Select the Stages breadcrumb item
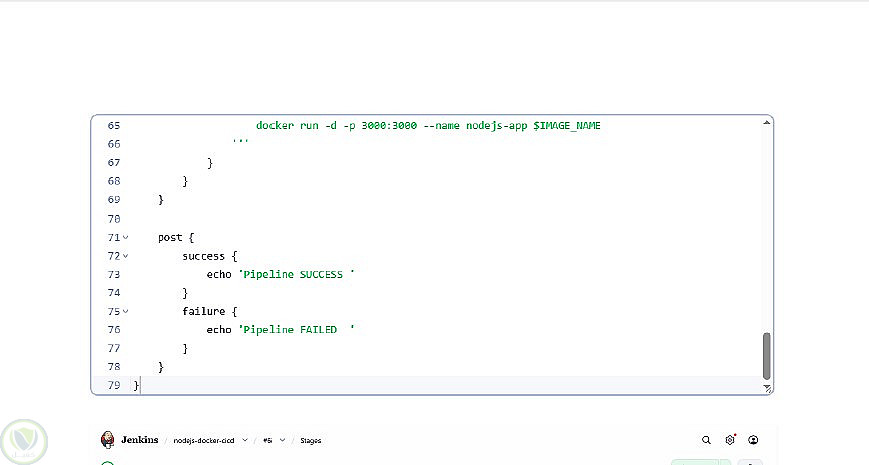 coord(310,441)
